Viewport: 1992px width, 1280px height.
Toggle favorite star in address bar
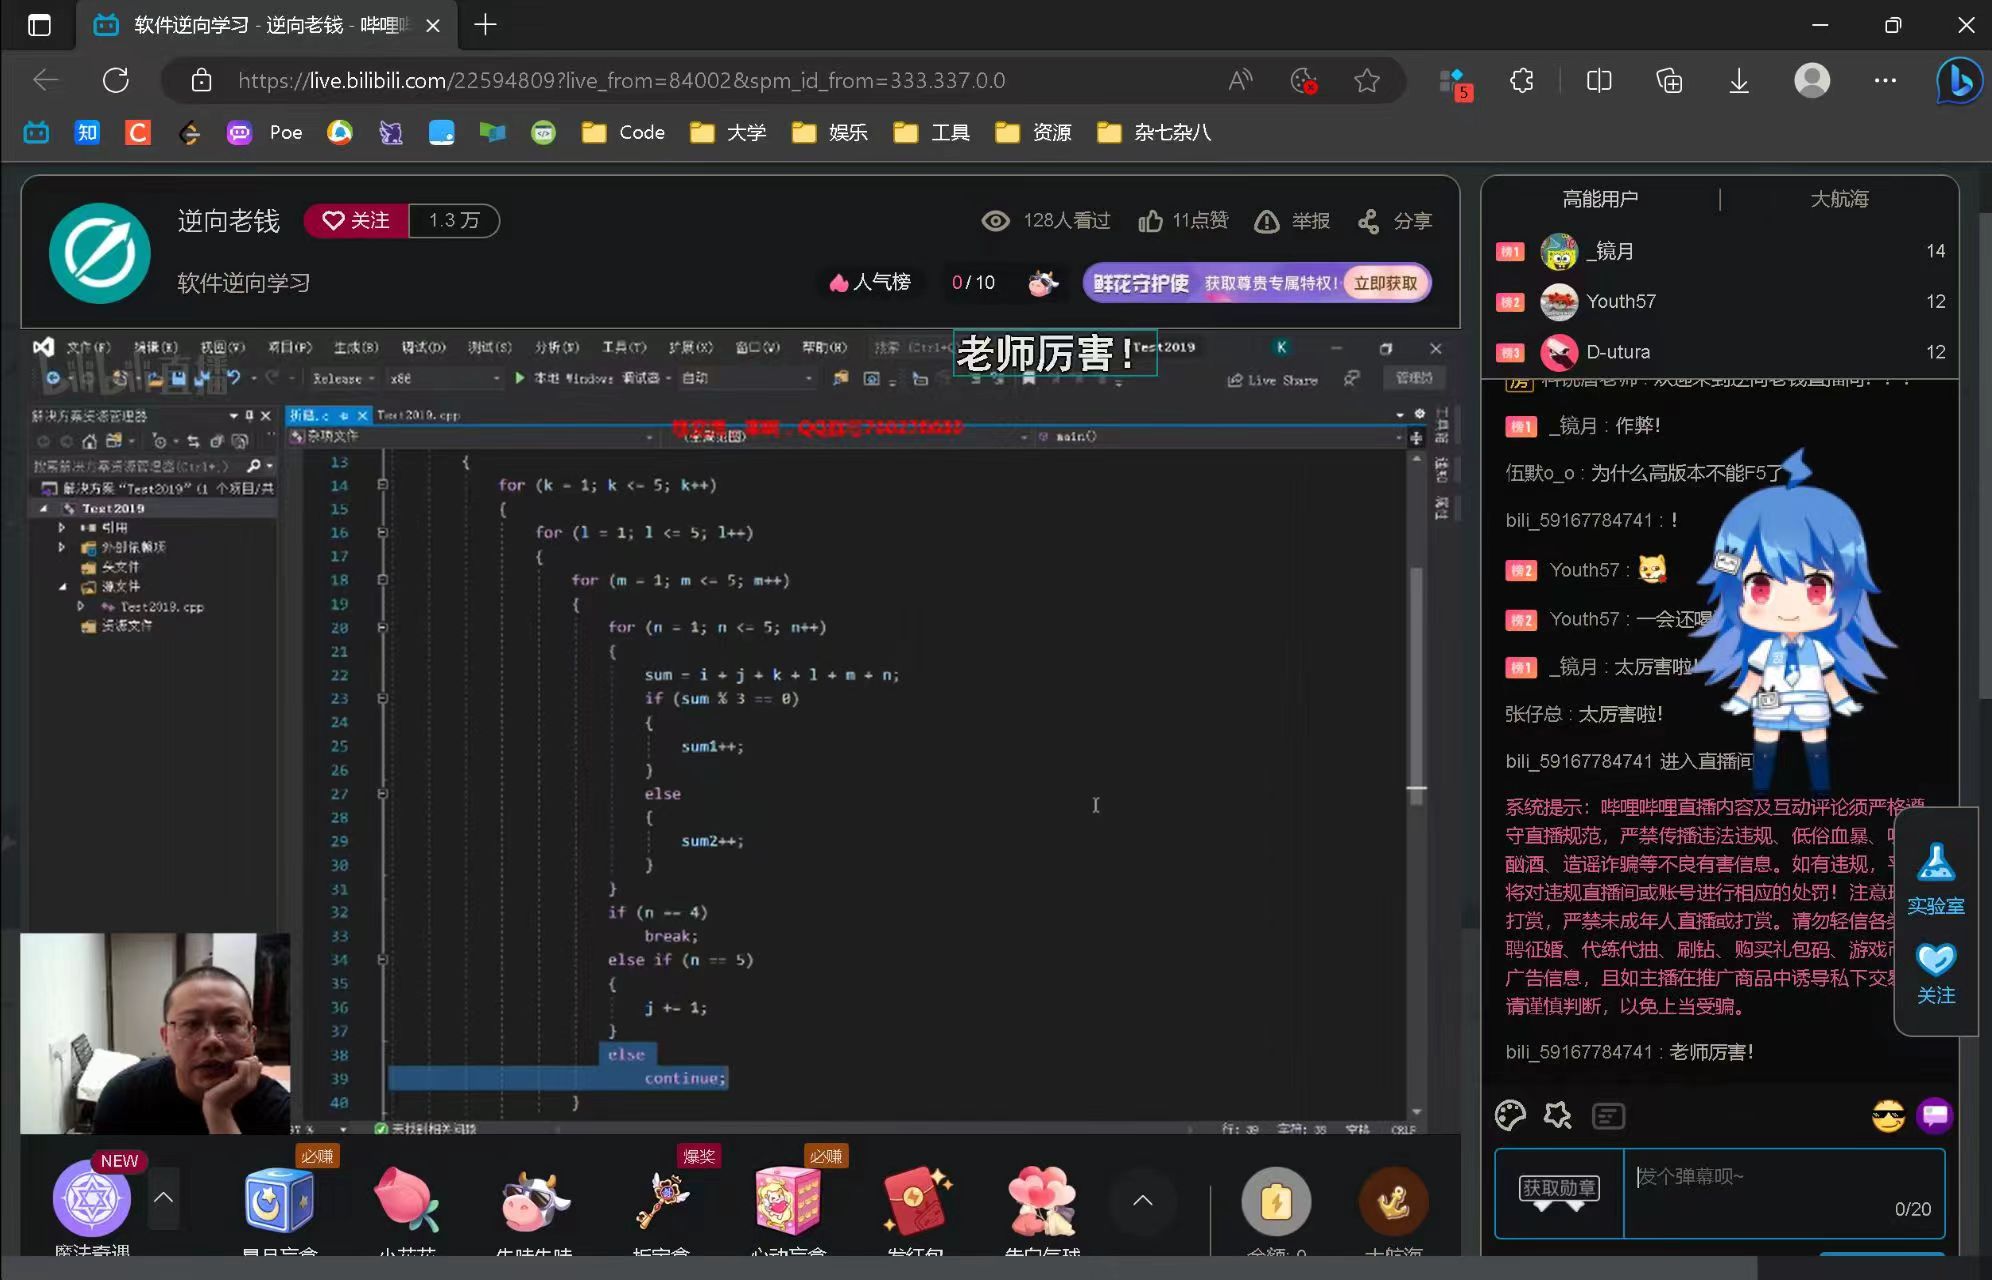[x=1367, y=81]
